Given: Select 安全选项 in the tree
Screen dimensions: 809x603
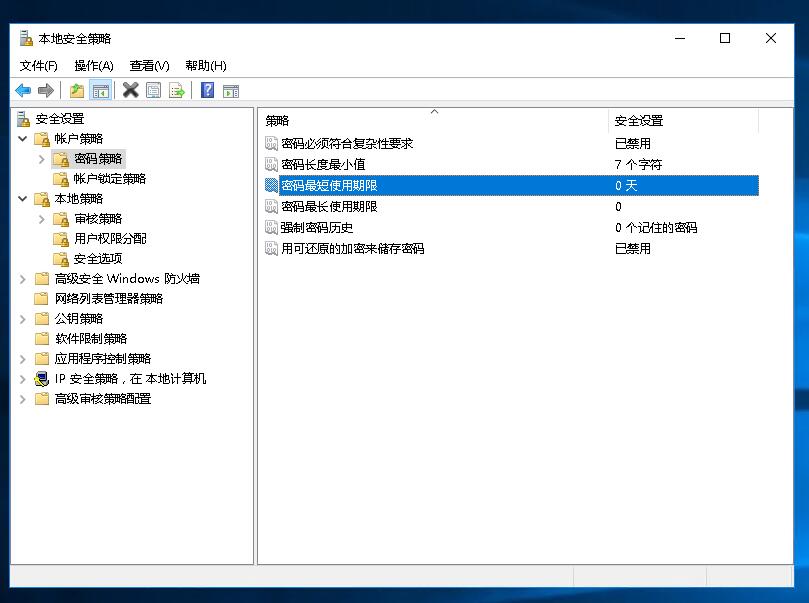Looking at the screenshot, I should (98, 259).
